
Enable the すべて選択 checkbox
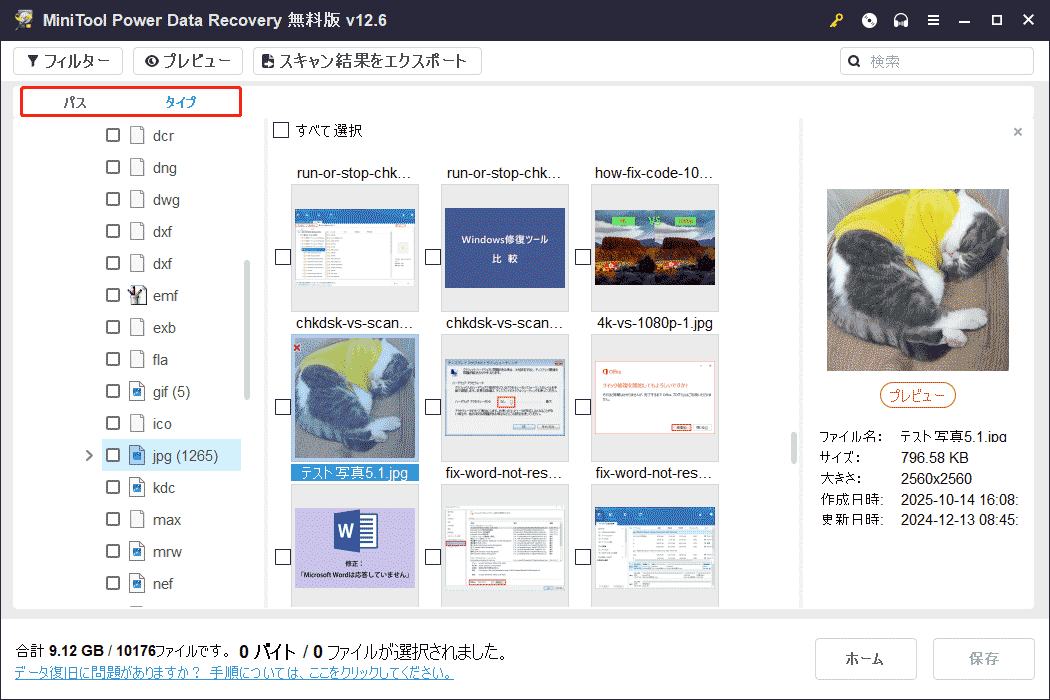[282, 131]
